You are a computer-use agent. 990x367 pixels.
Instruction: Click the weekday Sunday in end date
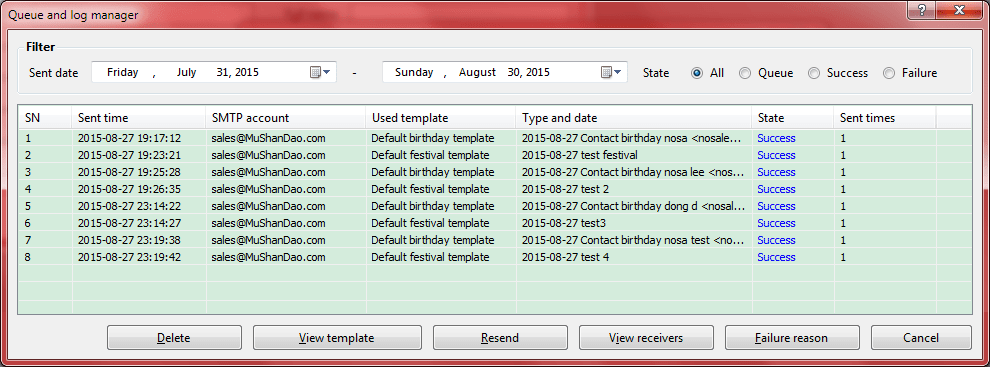(414, 72)
